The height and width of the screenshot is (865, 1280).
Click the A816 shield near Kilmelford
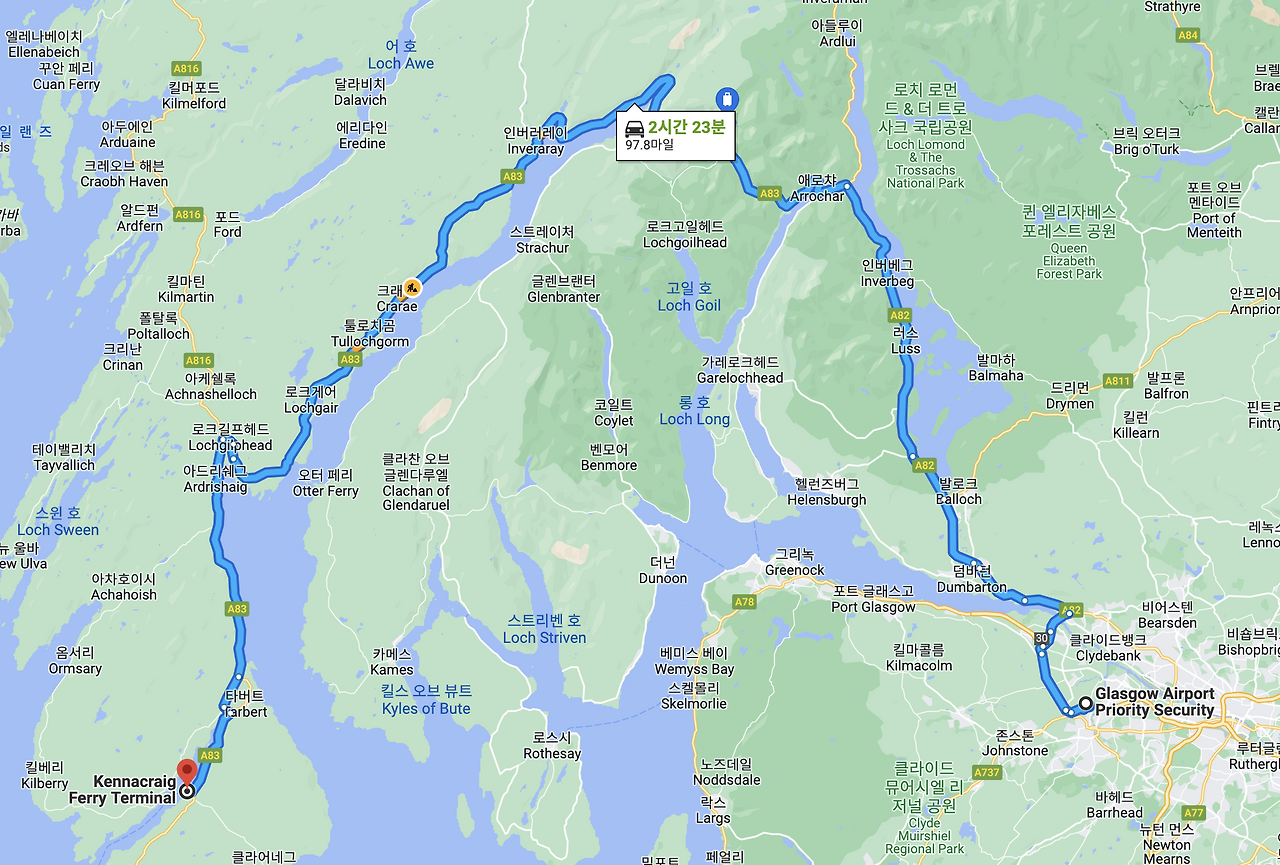[186, 69]
